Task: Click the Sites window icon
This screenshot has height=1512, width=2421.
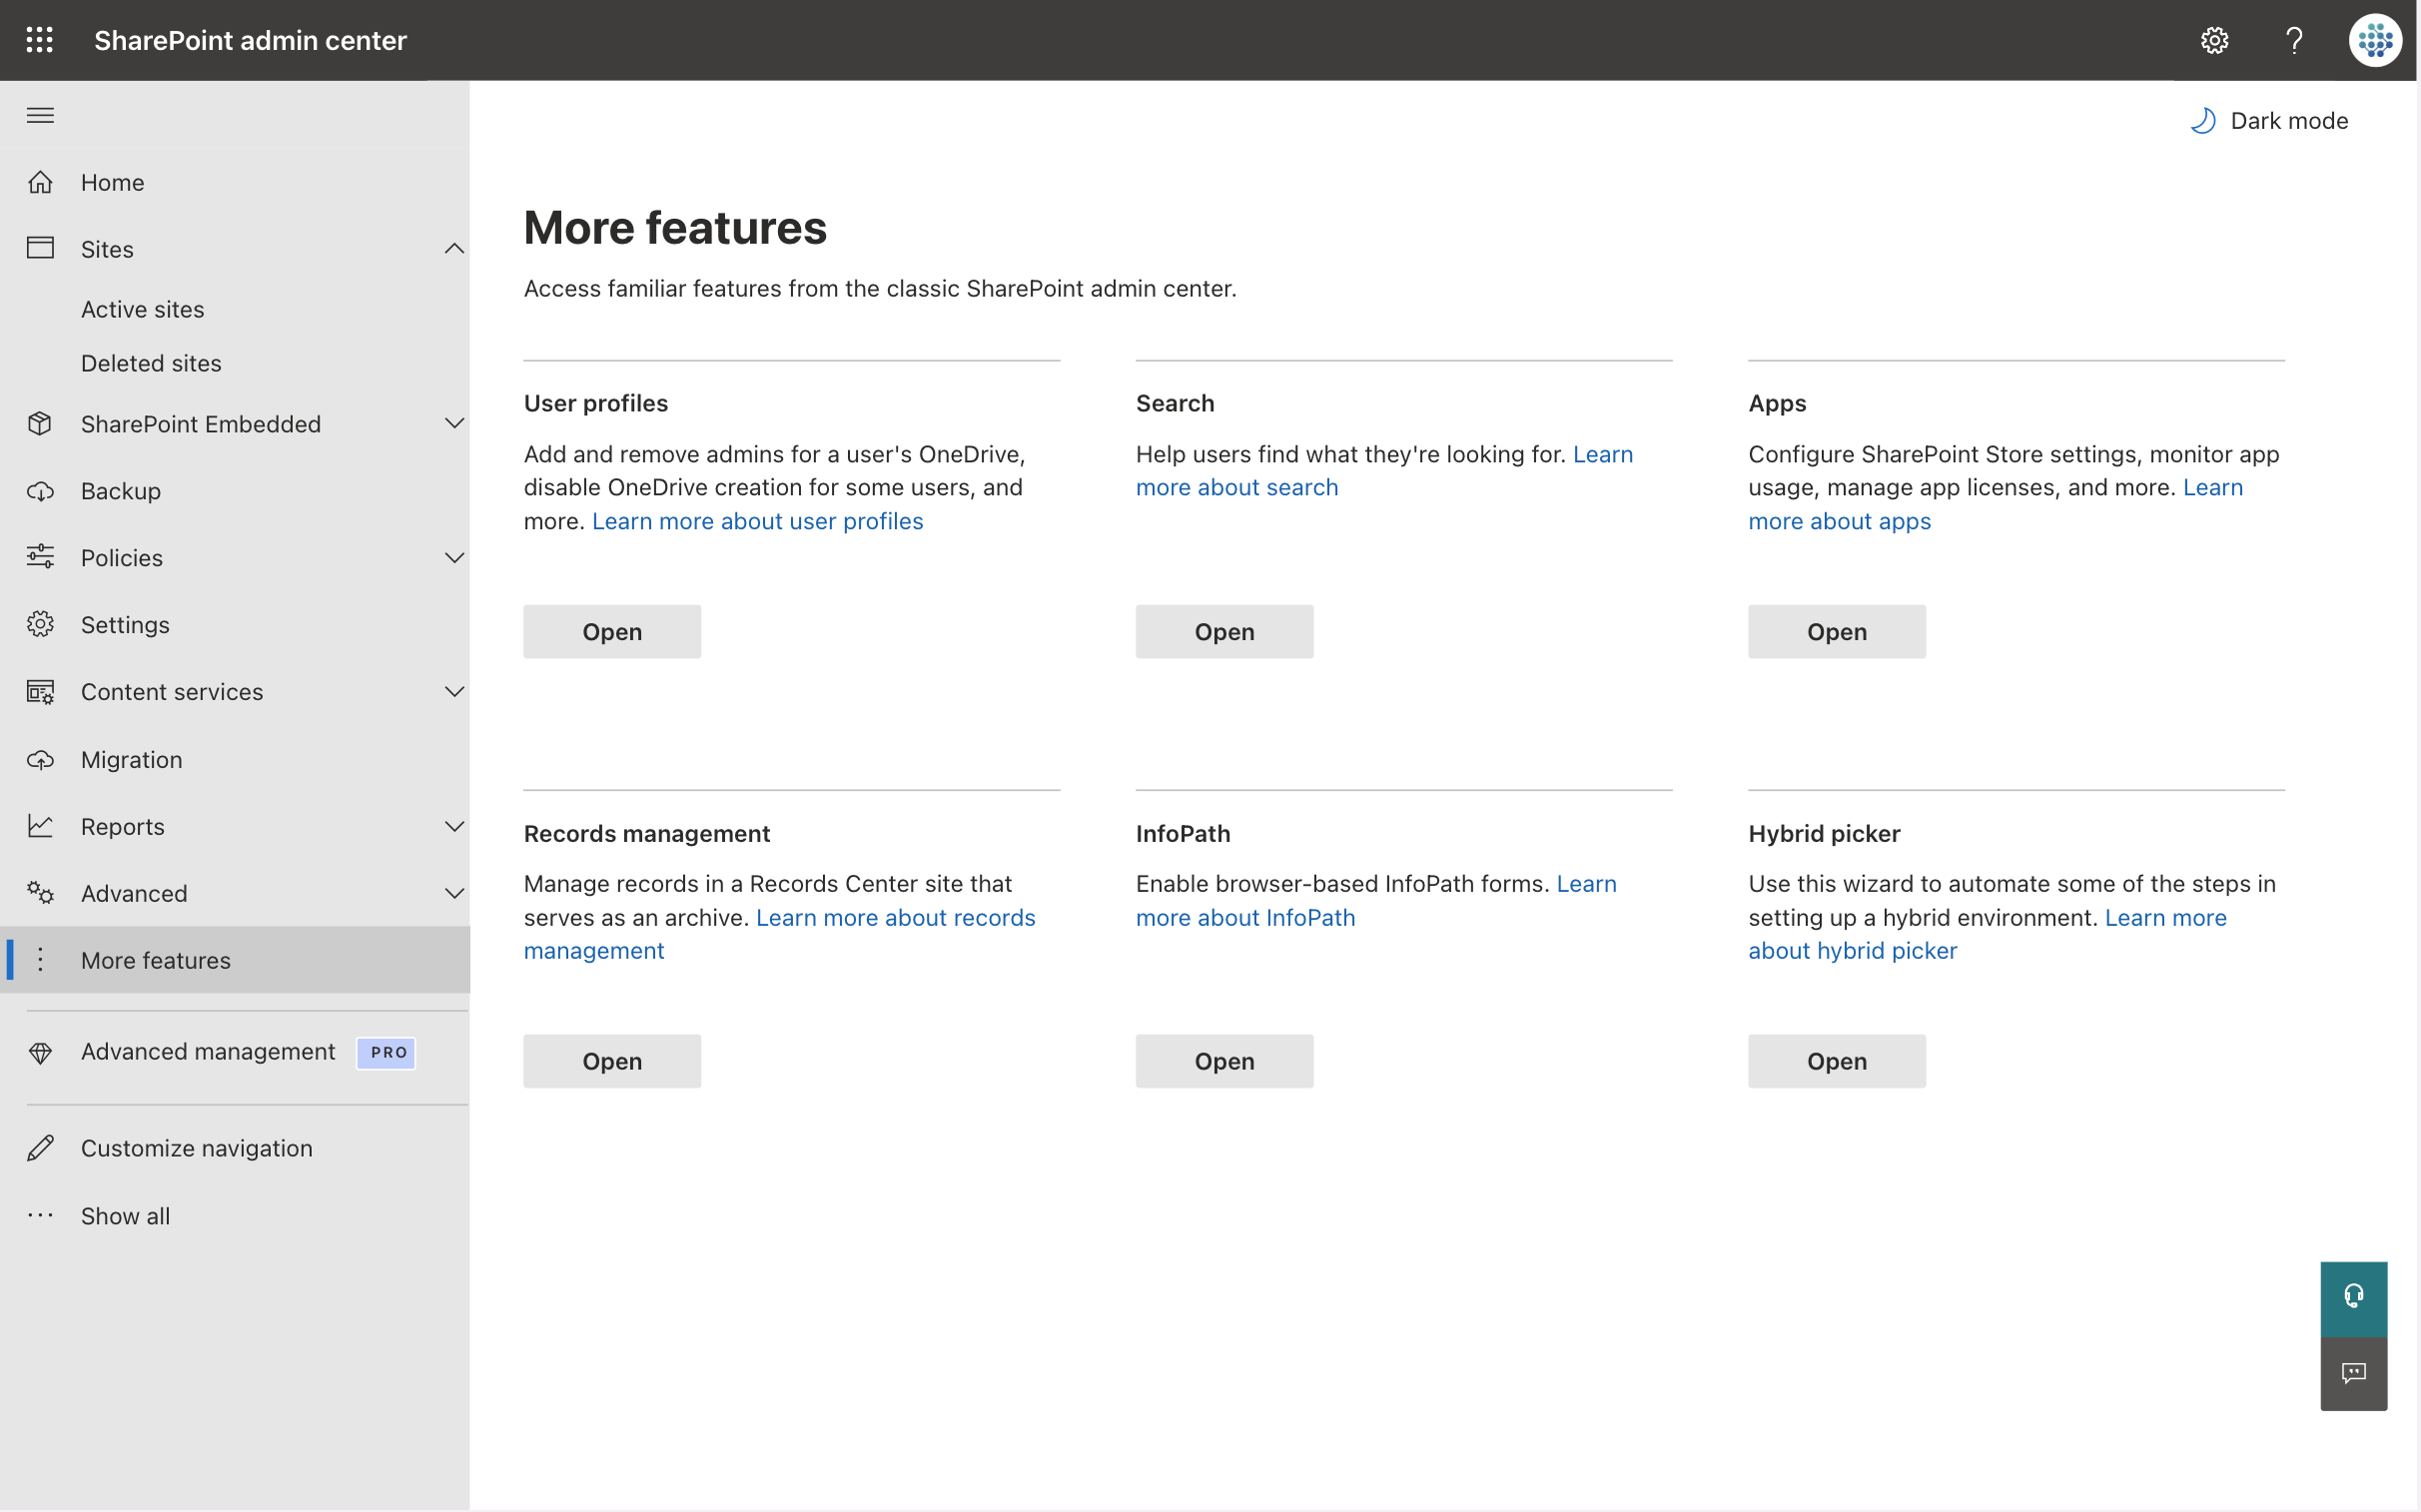Action: (x=40, y=248)
